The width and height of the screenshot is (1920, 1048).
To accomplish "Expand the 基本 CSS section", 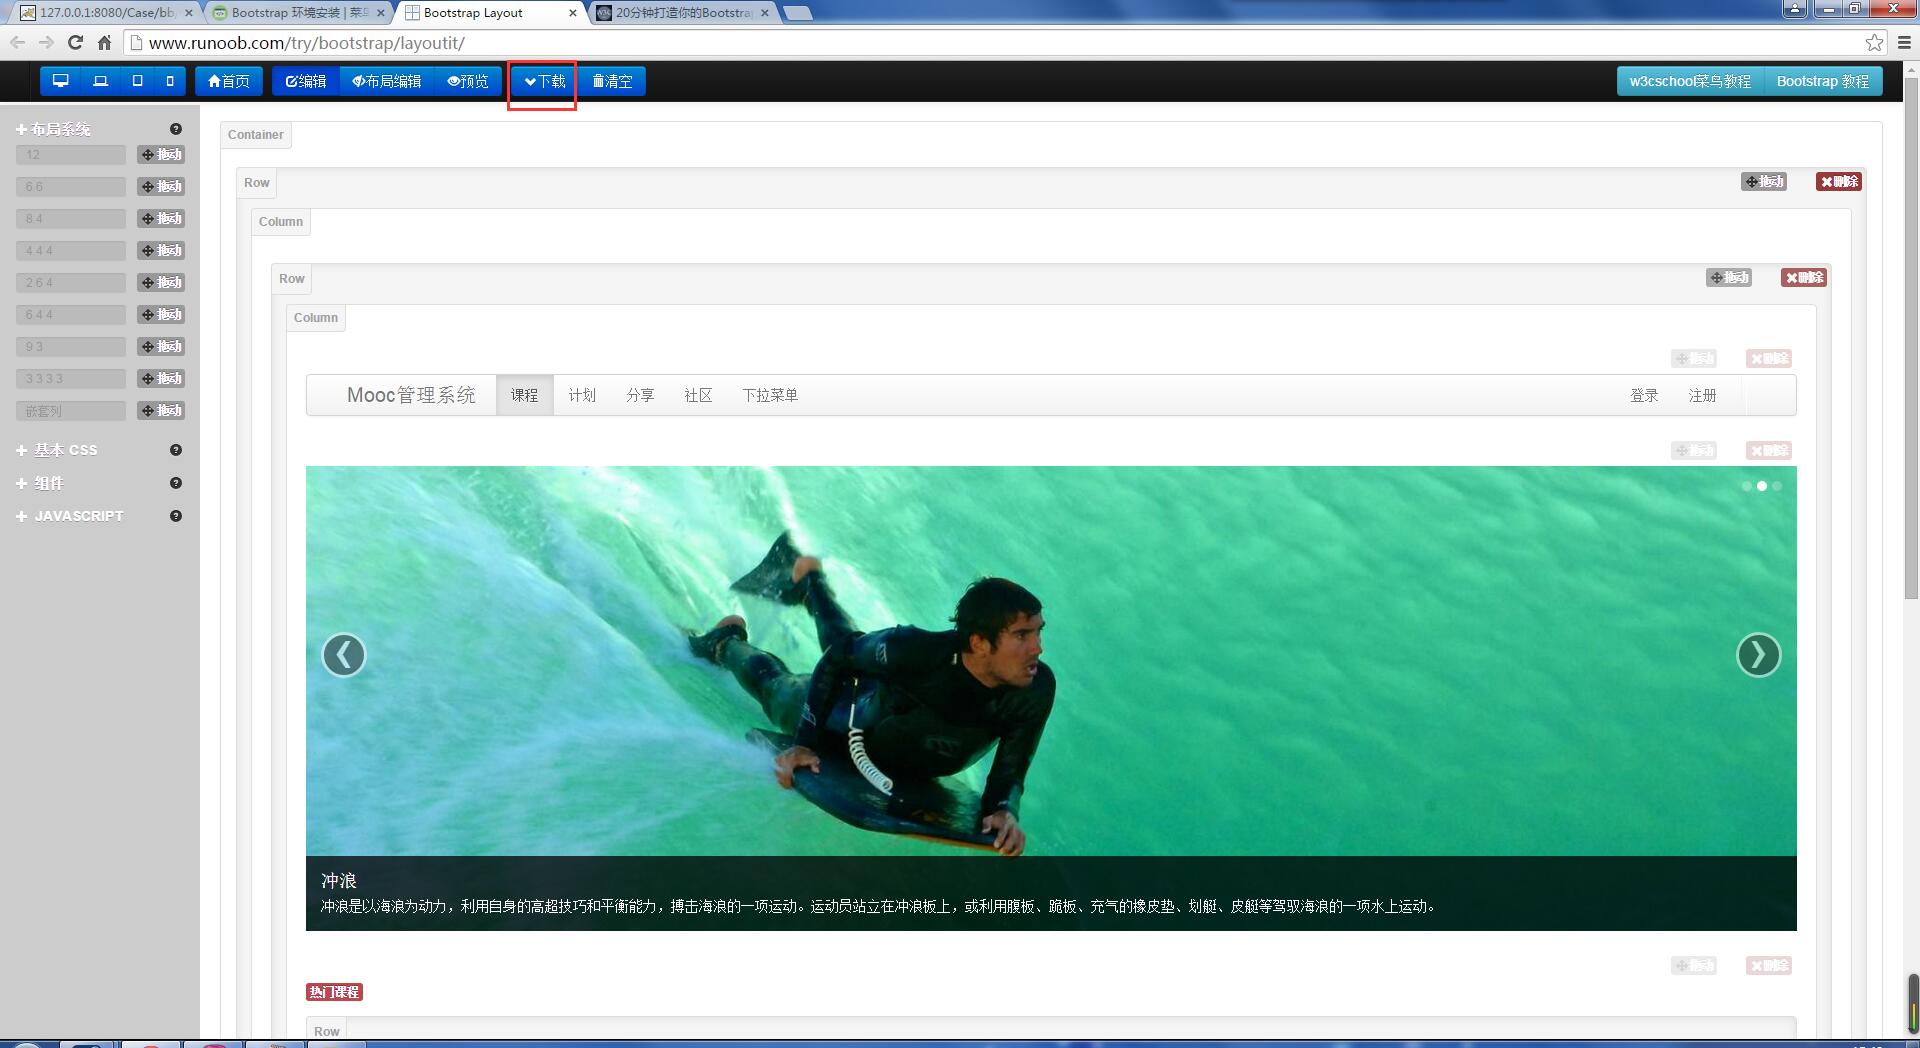I will 57,450.
